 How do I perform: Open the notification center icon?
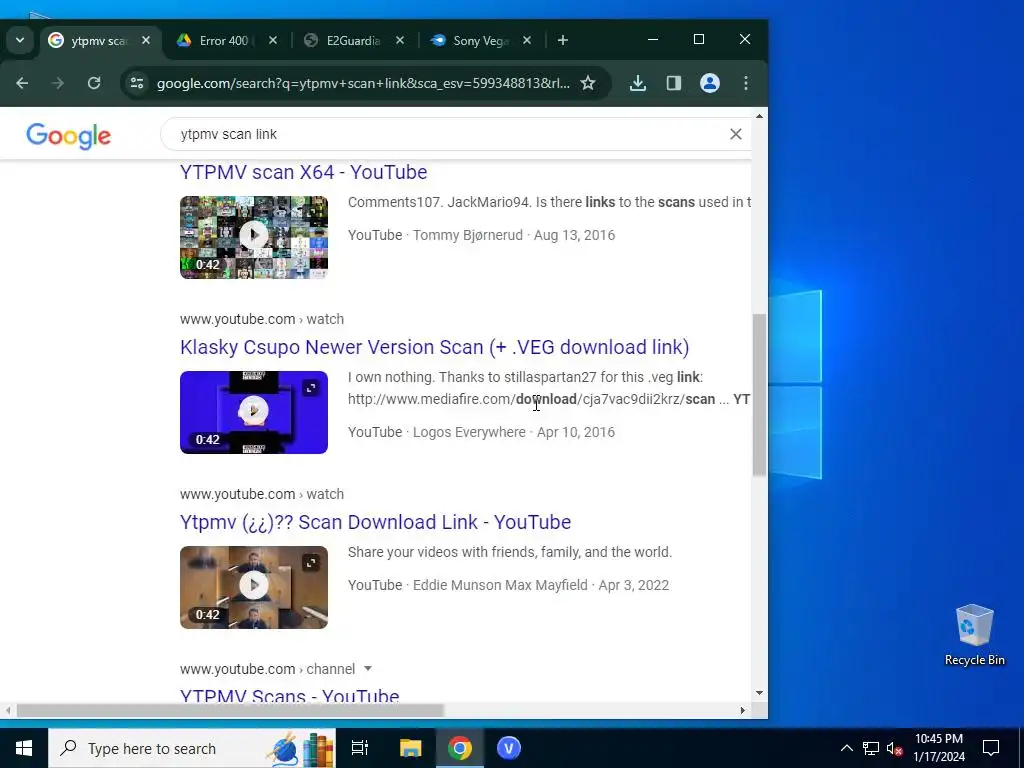pos(991,748)
